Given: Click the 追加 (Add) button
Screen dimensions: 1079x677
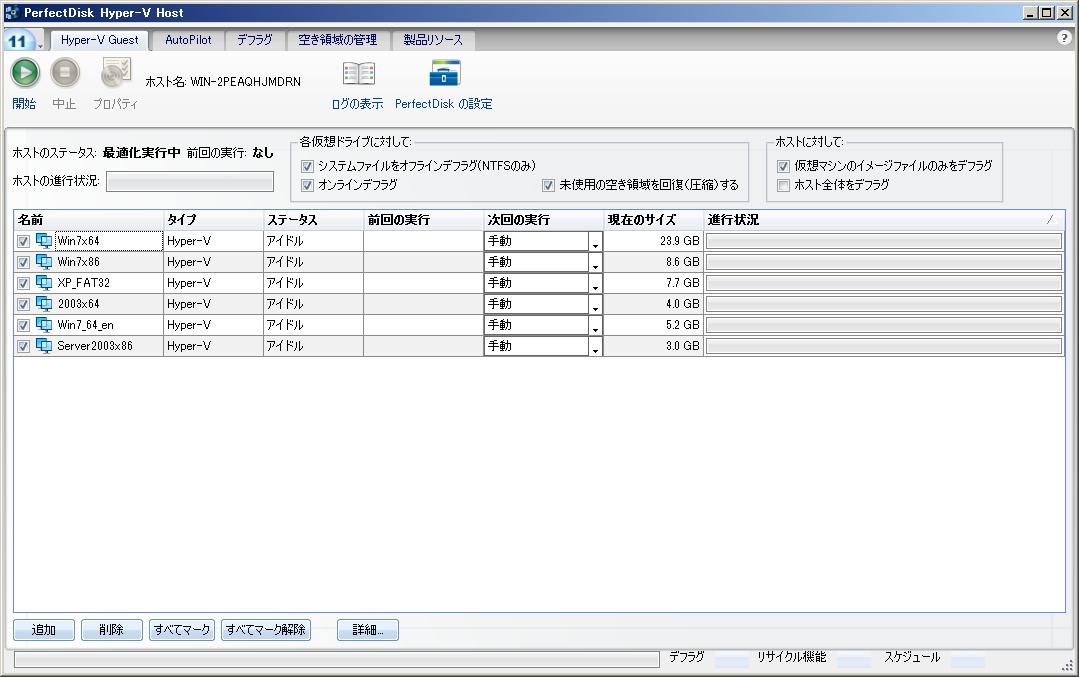Looking at the screenshot, I should (43, 630).
